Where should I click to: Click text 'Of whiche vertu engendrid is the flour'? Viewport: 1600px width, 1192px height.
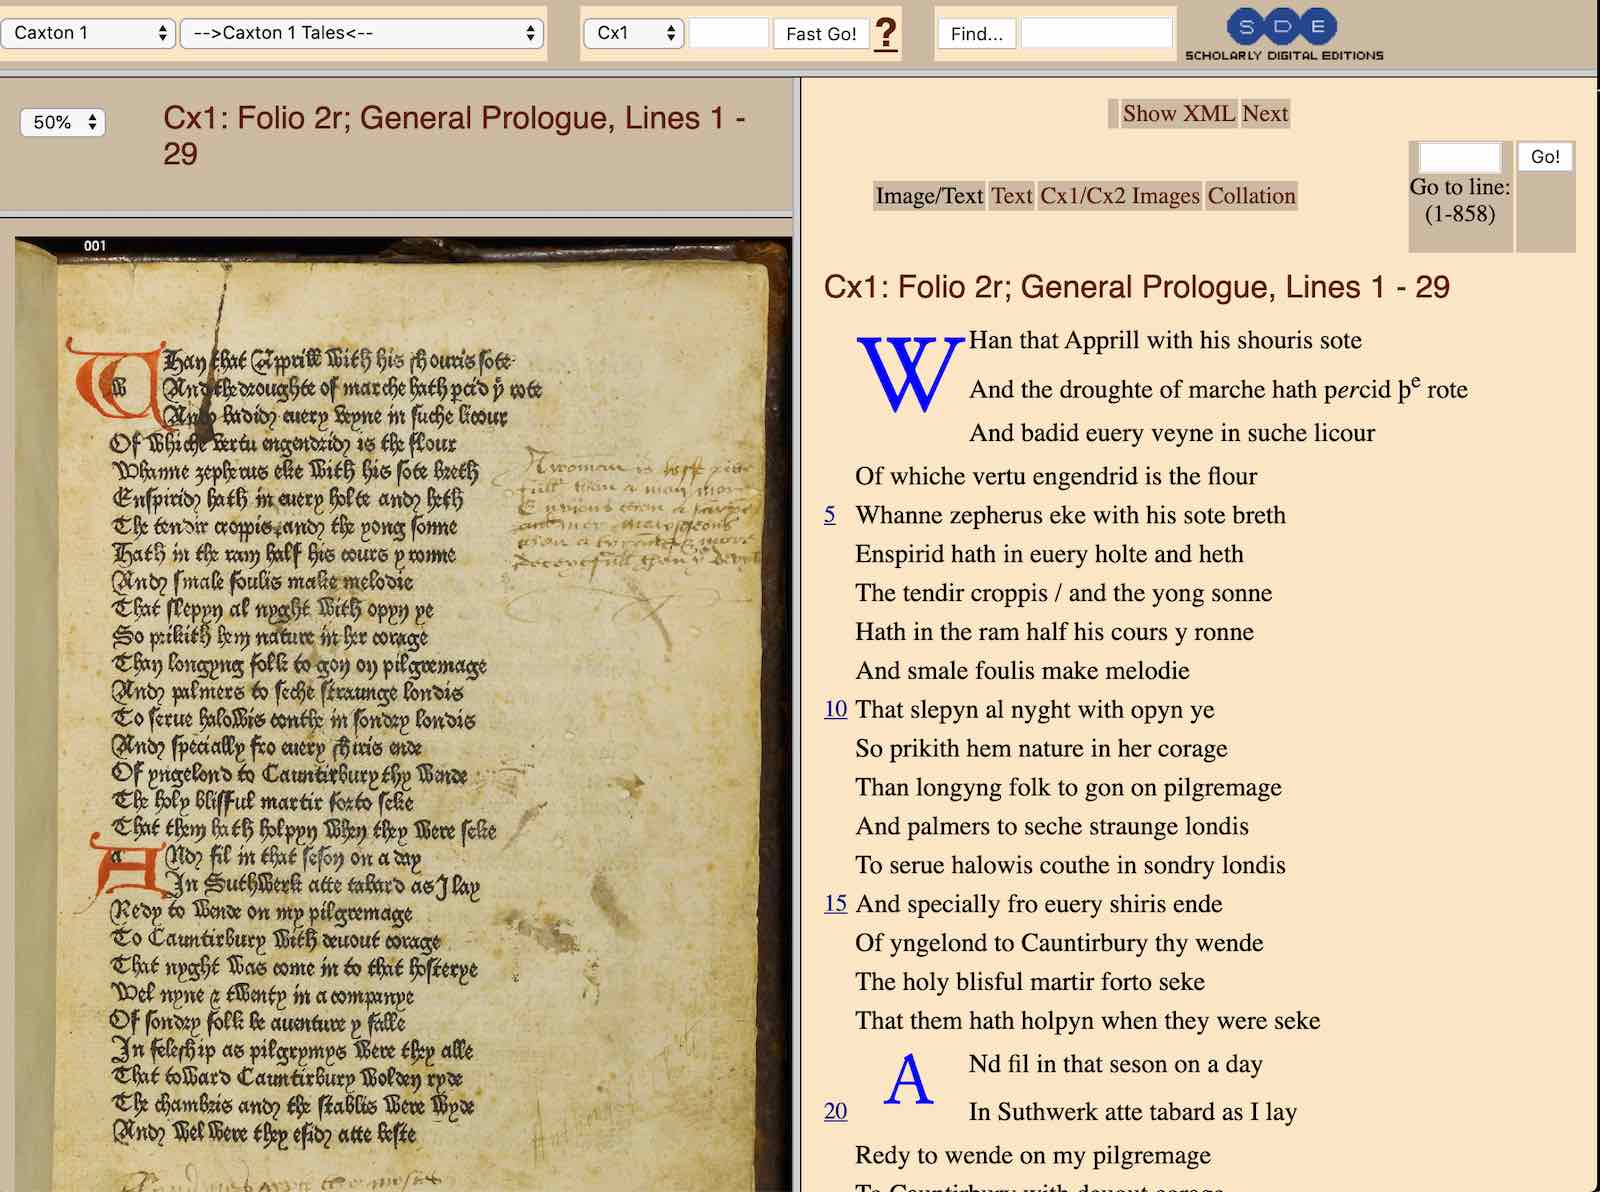1056,476
